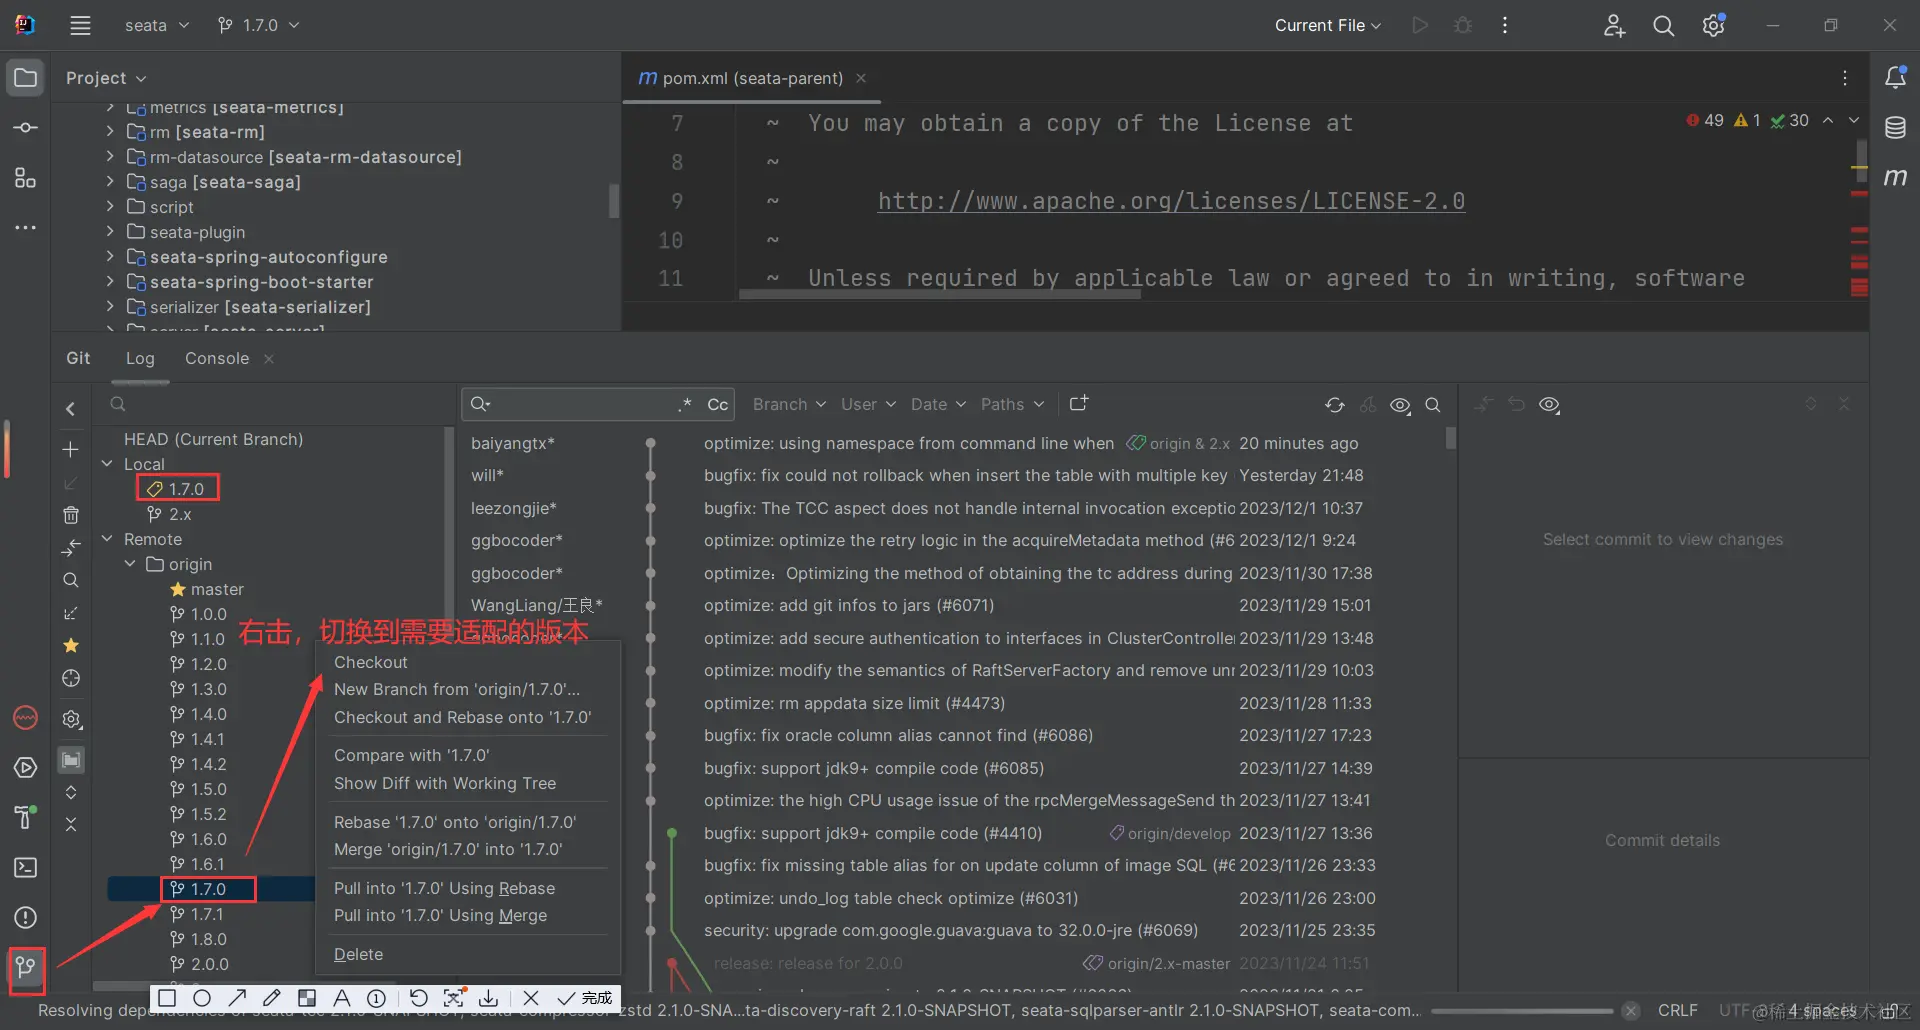Open the 1.7.0 branch widget dropdown
The image size is (1920, 1030).
pyautogui.click(x=259, y=26)
